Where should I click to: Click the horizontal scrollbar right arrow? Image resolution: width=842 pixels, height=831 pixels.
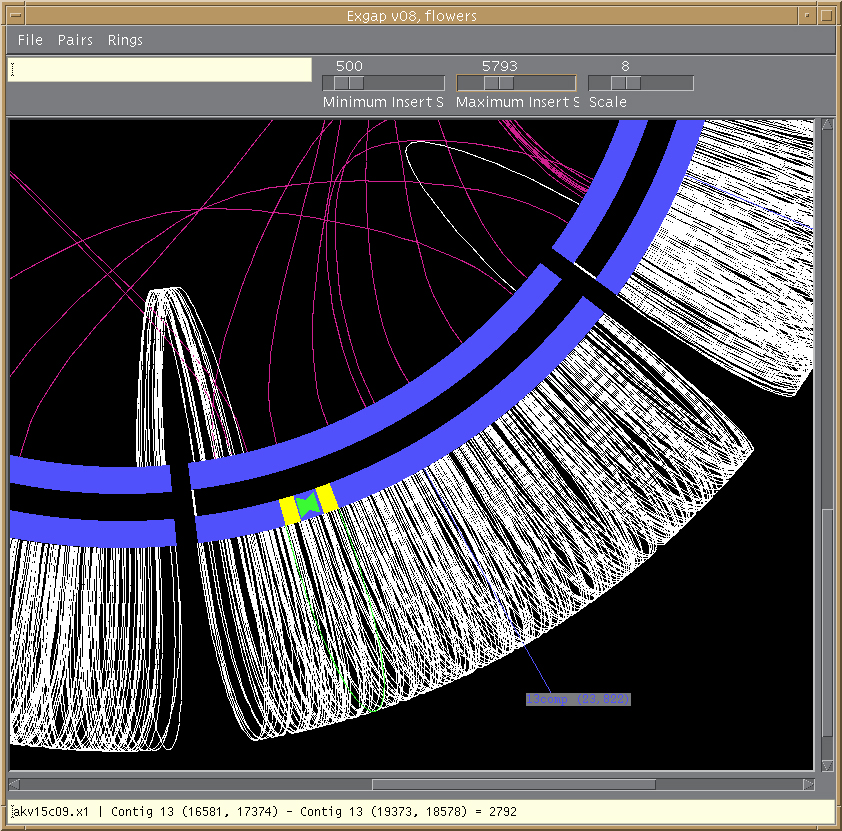click(x=808, y=784)
